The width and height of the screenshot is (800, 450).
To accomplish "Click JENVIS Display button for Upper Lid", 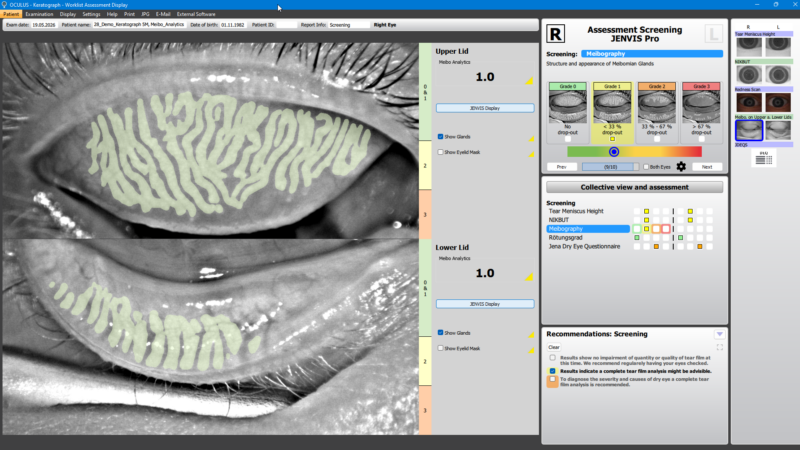I will pyautogui.click(x=485, y=108).
